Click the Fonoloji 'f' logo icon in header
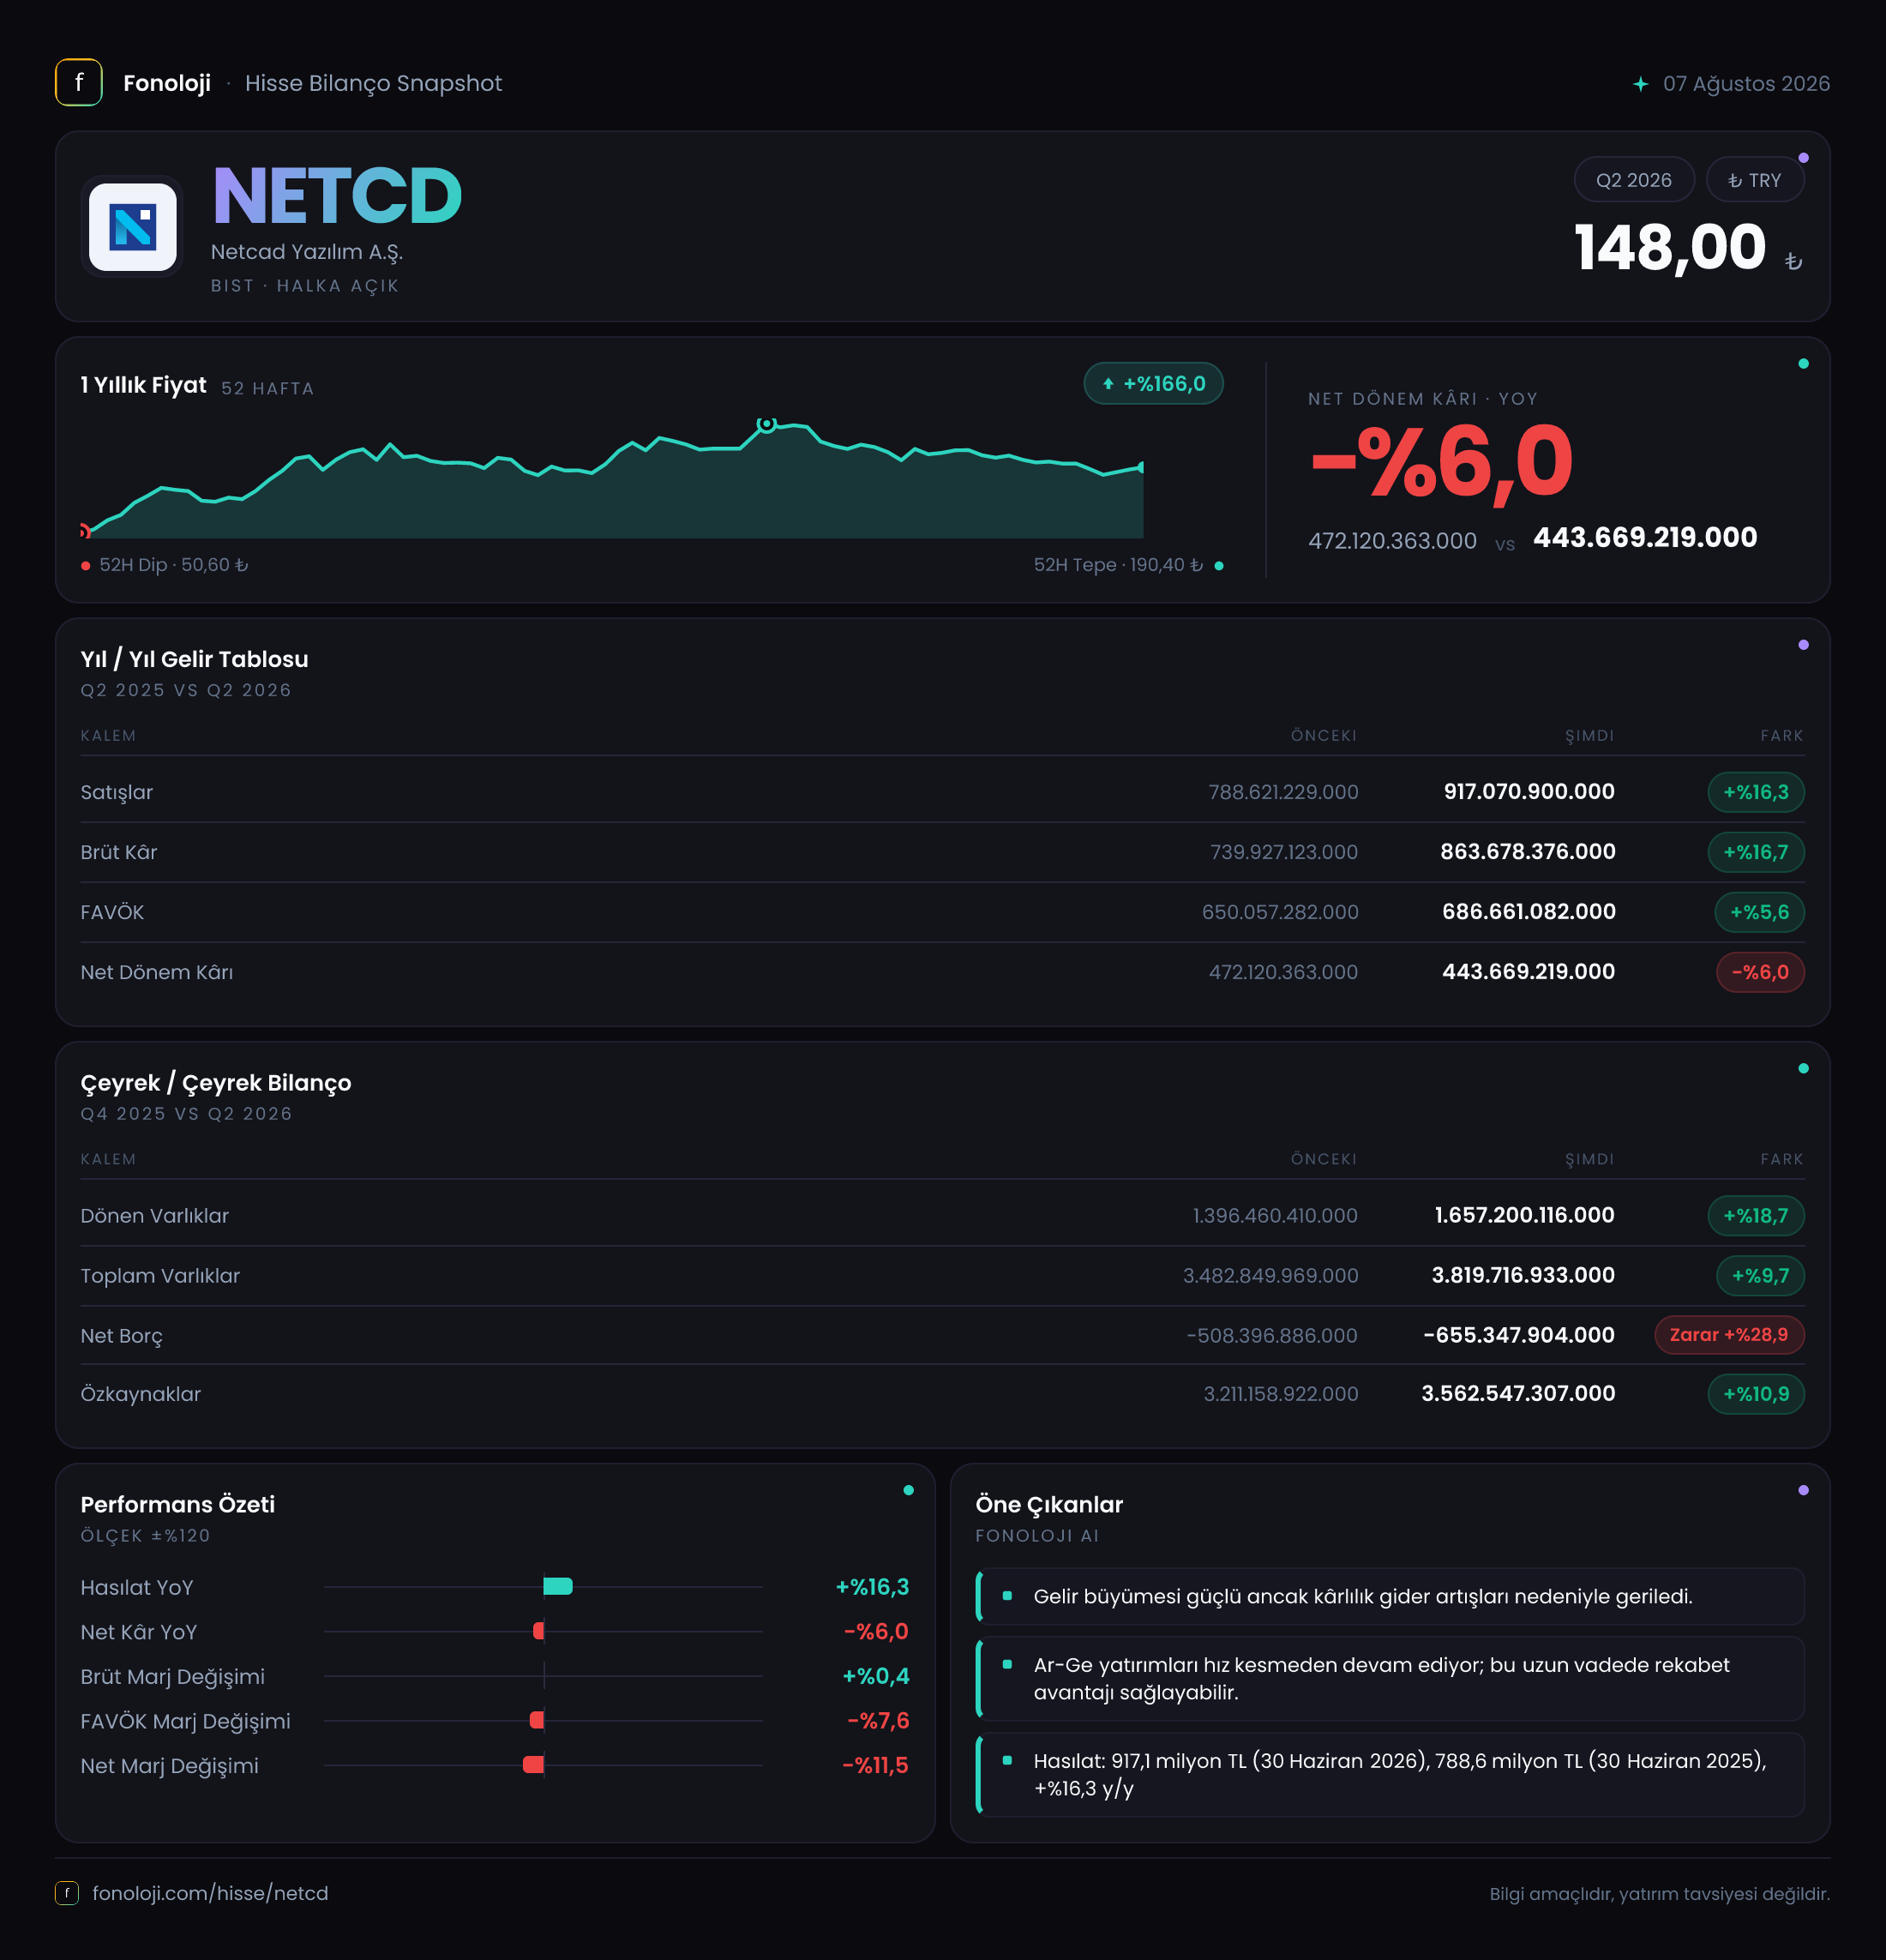The height and width of the screenshot is (1960, 1886). click(79, 83)
